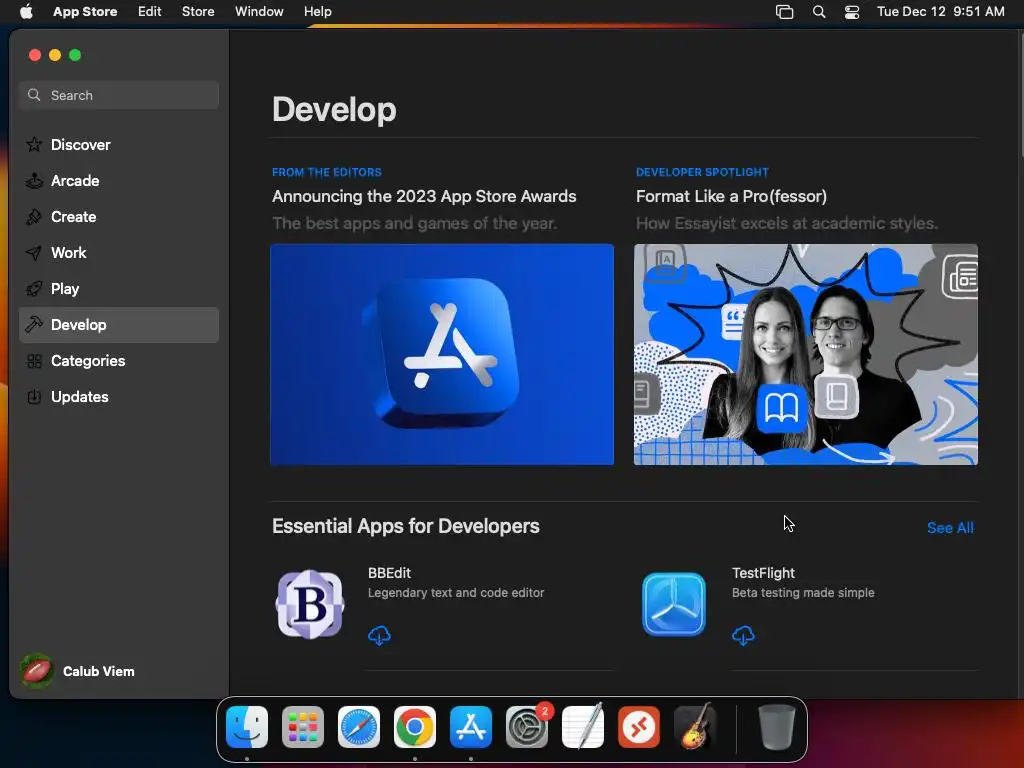This screenshot has height=768, width=1024.
Task: Click the App Store Dock icon
Action: pyautogui.click(x=471, y=727)
